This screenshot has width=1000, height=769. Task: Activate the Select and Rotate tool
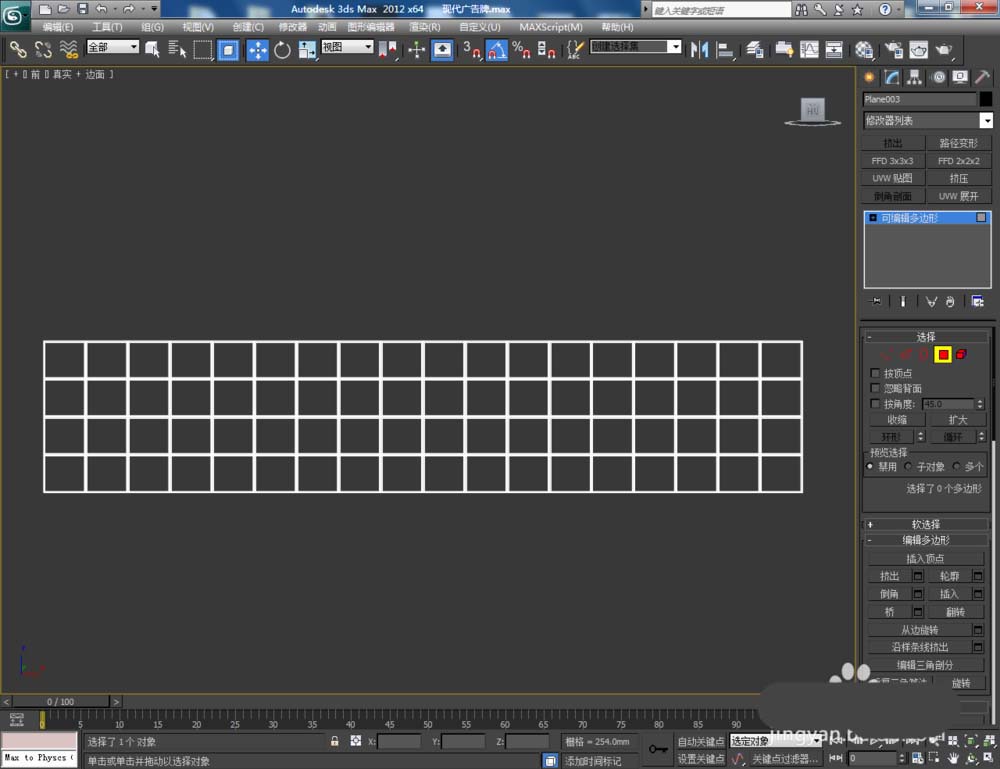282,49
